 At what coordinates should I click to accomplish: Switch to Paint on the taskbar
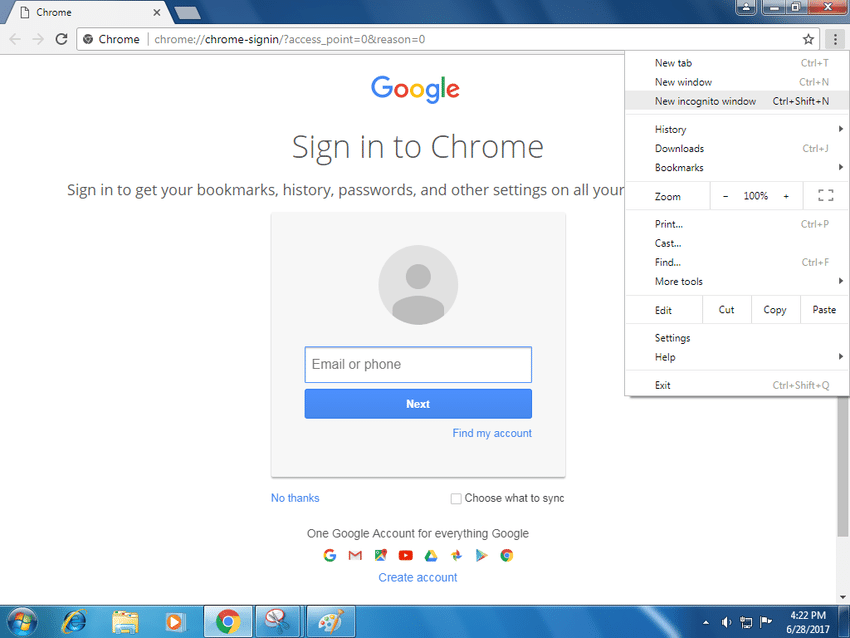coord(331,622)
